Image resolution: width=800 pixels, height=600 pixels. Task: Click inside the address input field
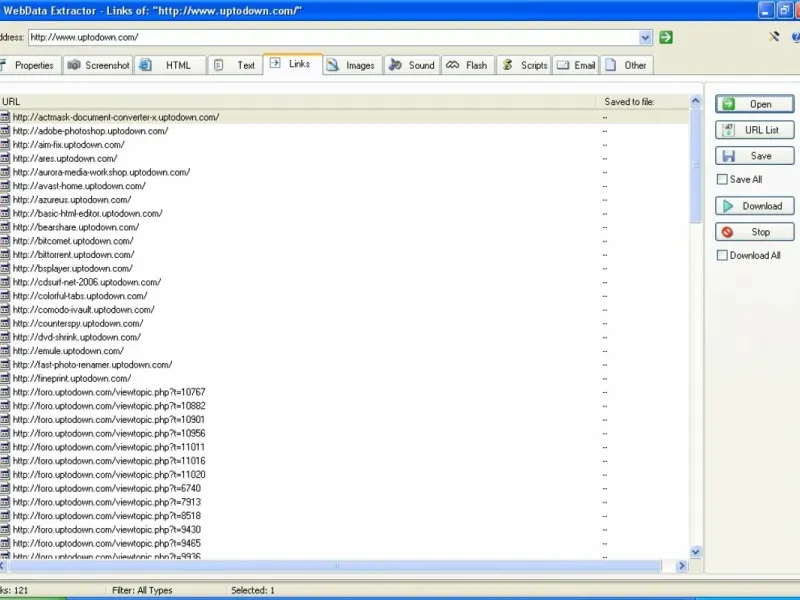coord(334,37)
